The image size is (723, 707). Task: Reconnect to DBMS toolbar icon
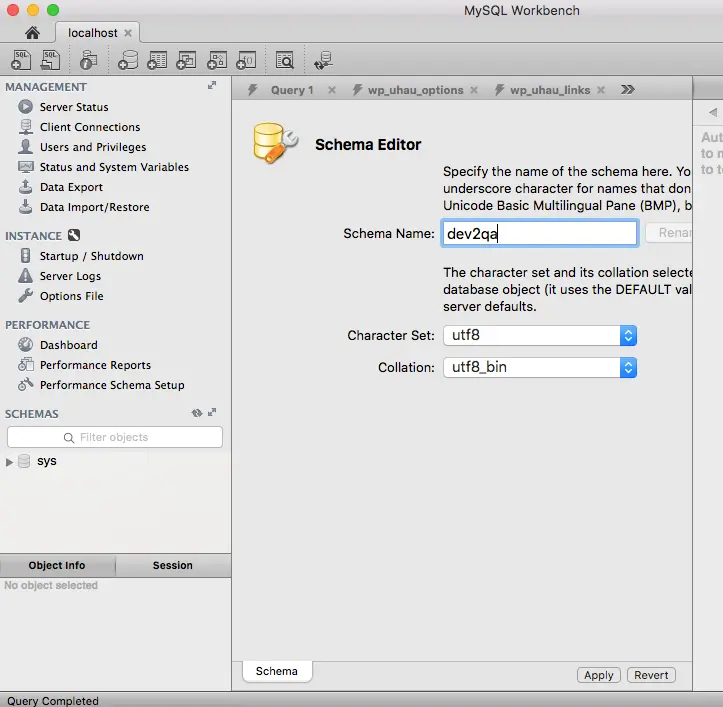pyautogui.click(x=323, y=60)
